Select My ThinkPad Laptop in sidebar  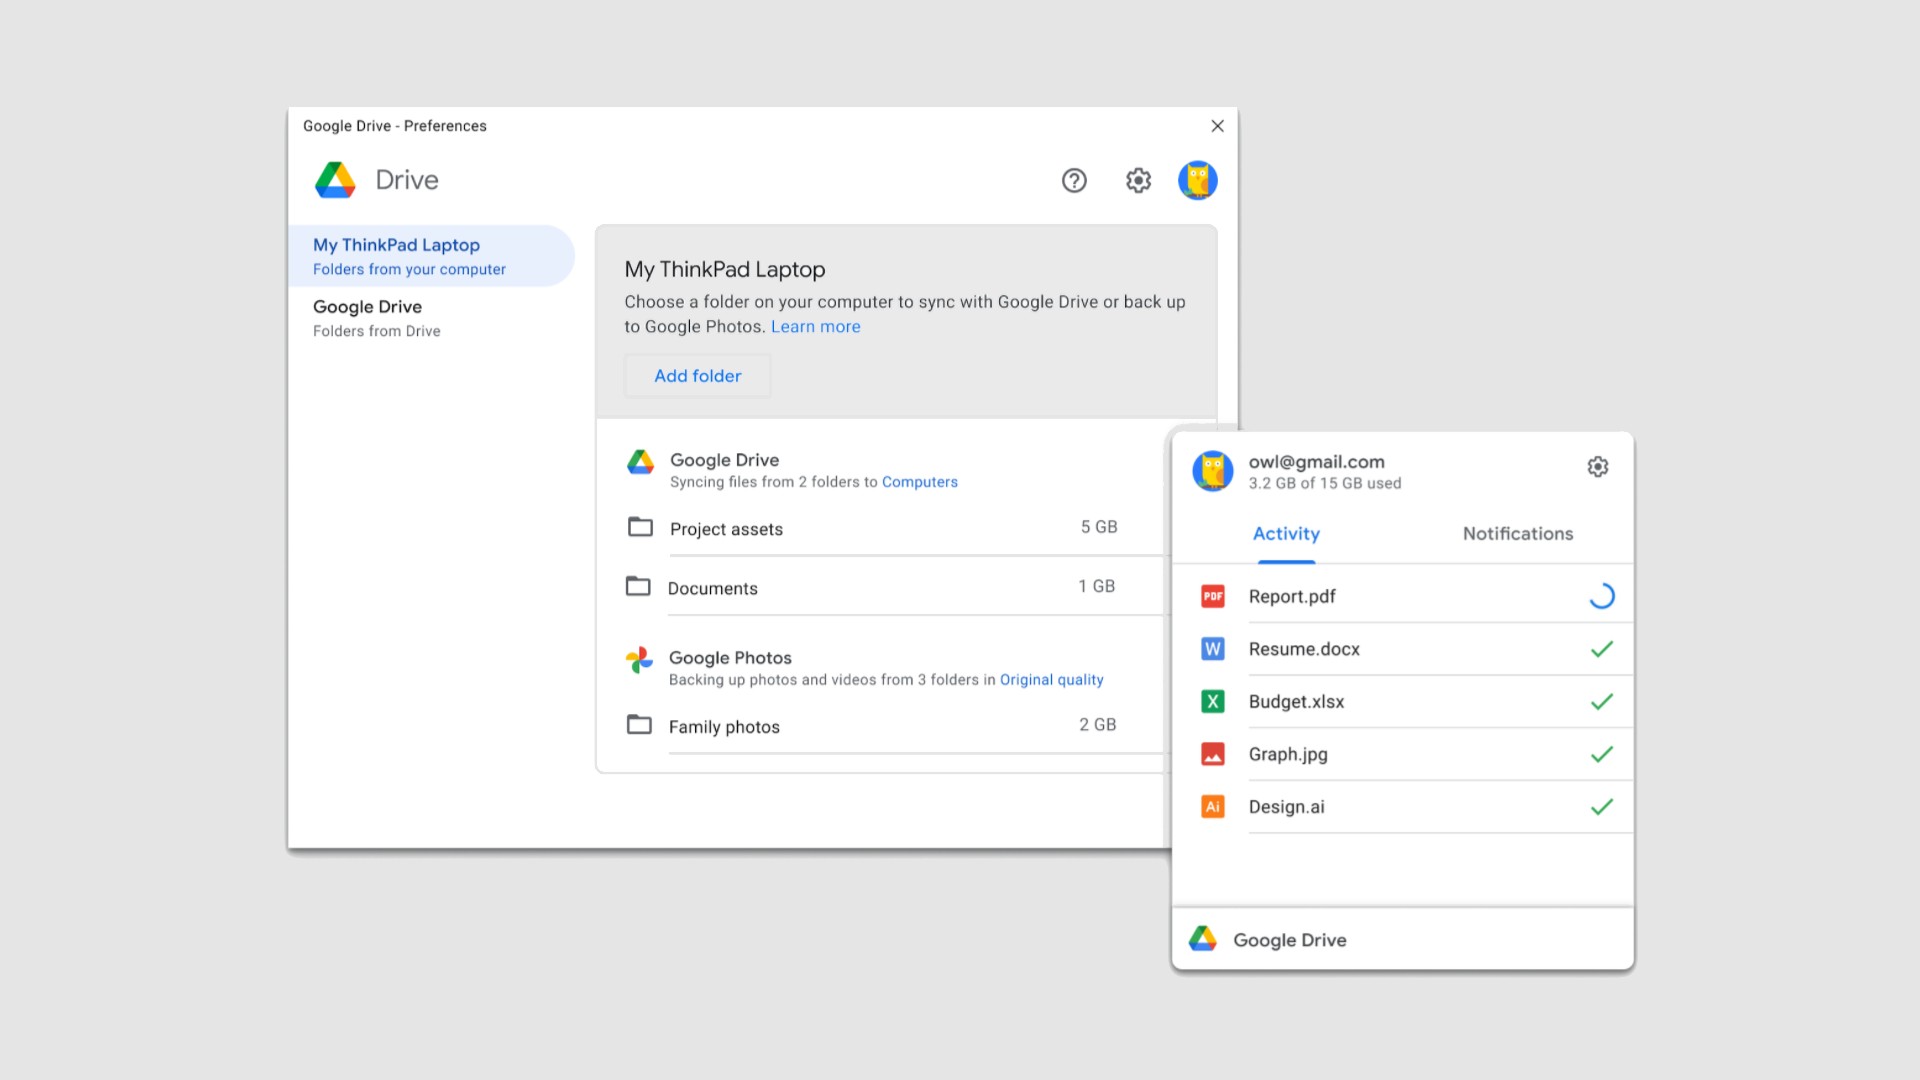431,256
